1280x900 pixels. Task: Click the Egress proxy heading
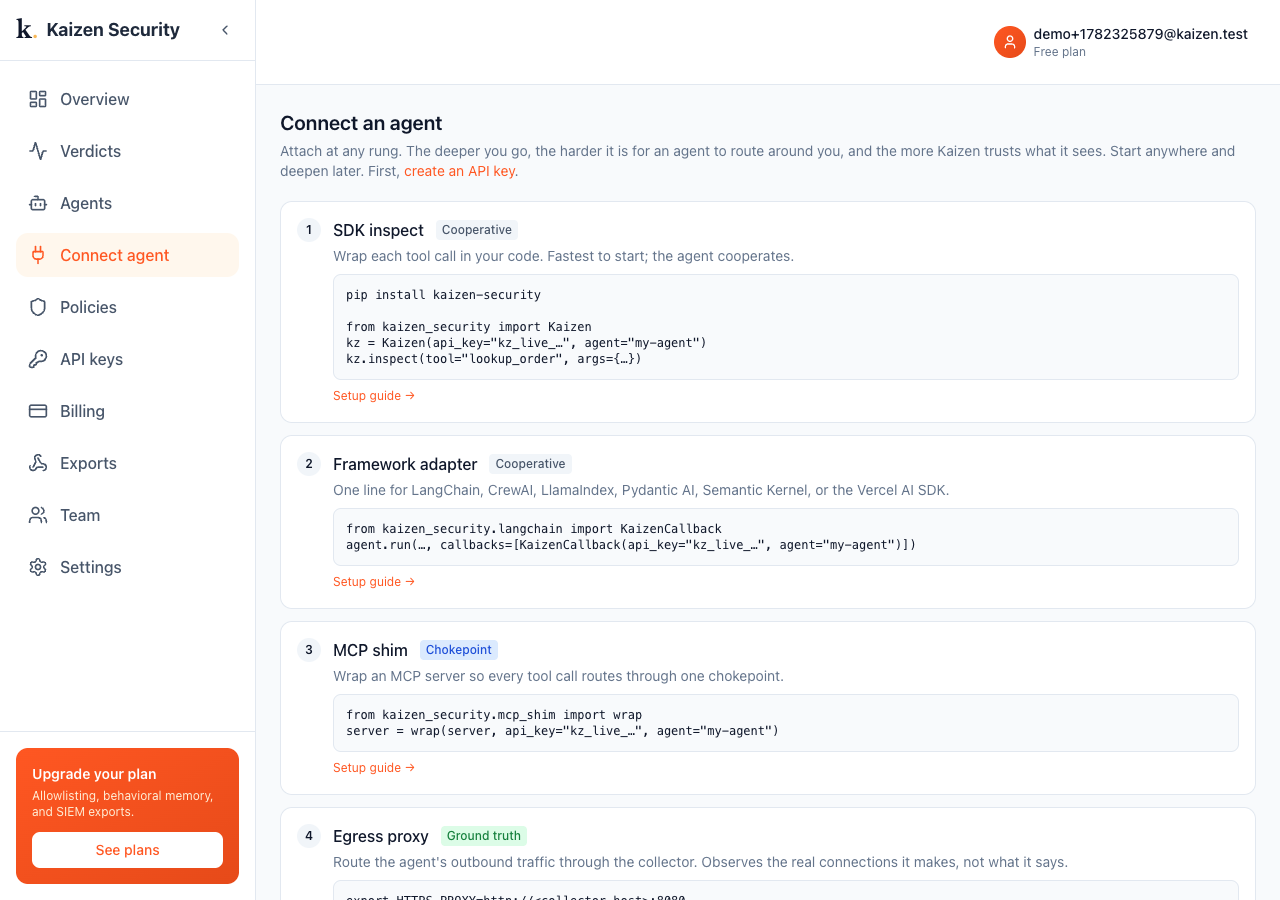[381, 836]
